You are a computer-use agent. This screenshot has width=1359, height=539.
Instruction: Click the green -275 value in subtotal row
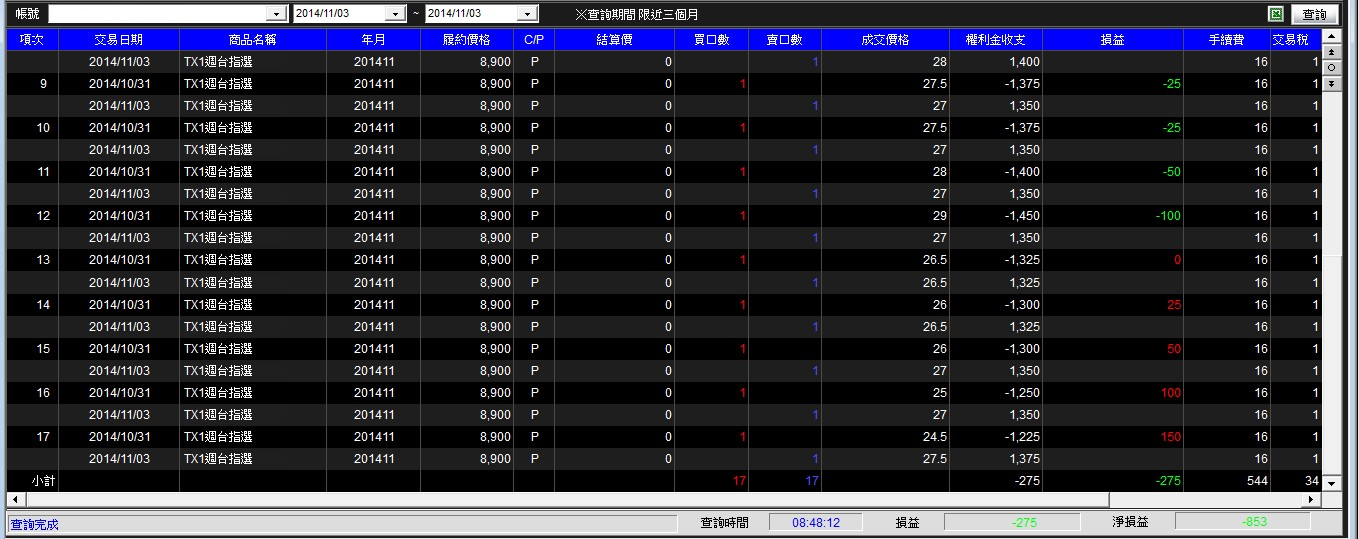(1168, 481)
